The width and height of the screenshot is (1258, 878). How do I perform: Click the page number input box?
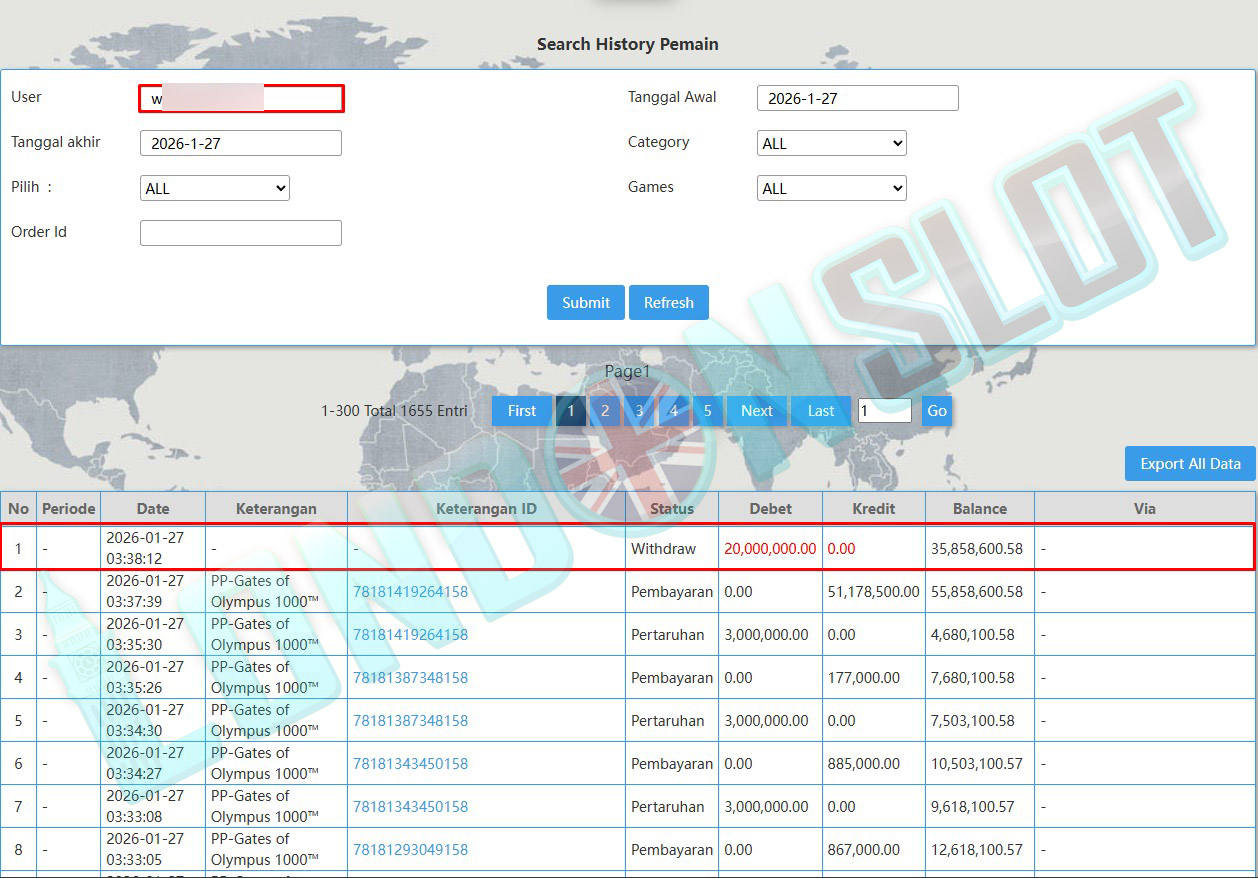tap(884, 411)
